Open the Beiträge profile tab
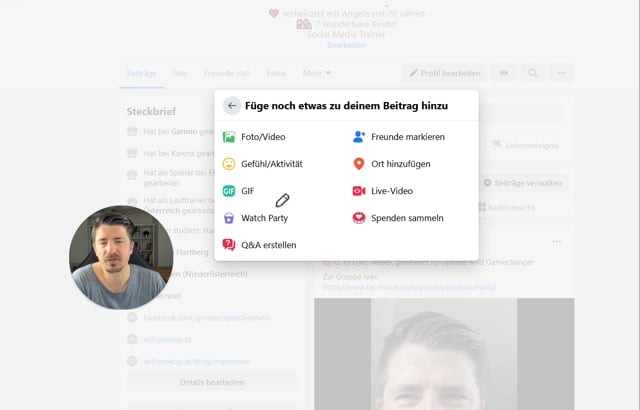Image resolution: width=640 pixels, height=410 pixels. click(142, 73)
